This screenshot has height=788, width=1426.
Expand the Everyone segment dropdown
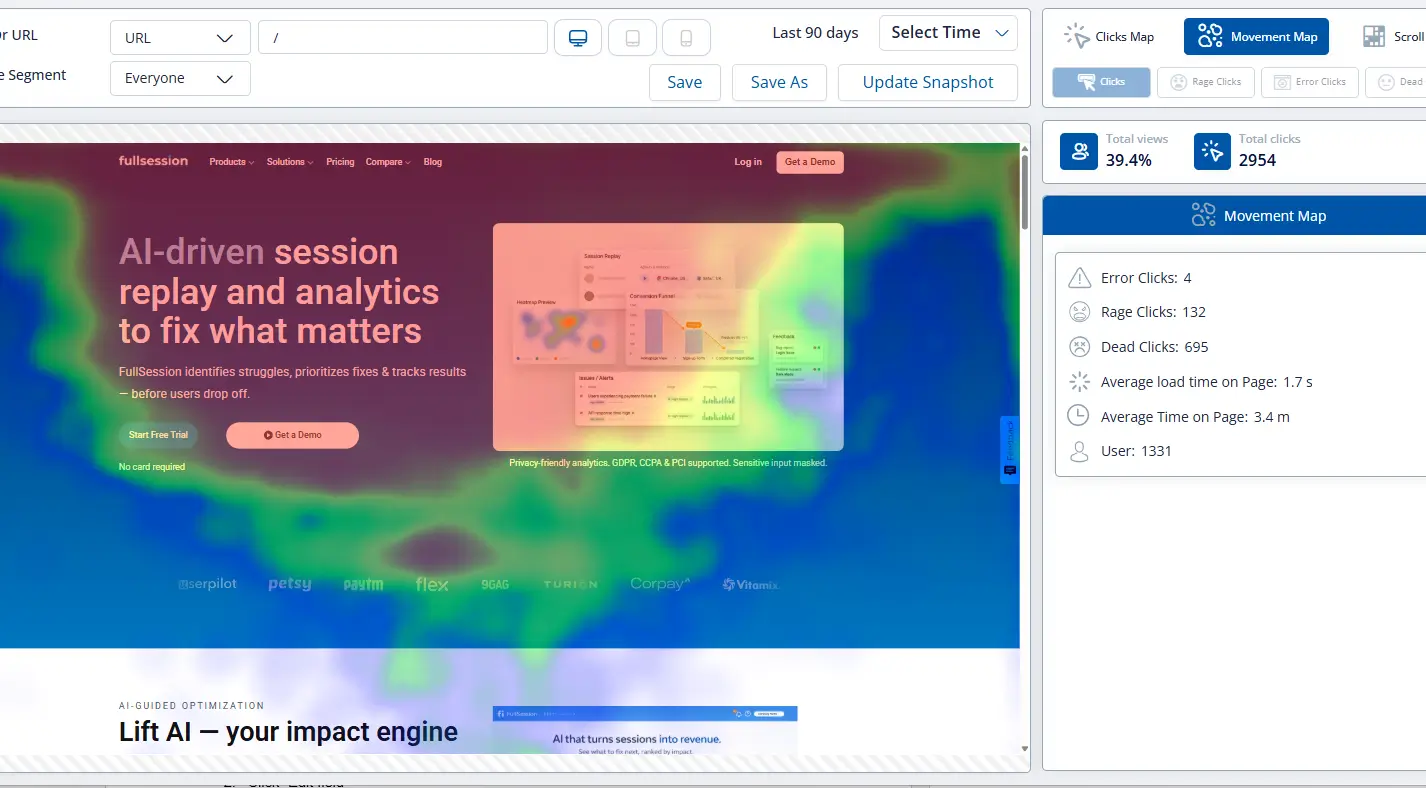pos(180,78)
